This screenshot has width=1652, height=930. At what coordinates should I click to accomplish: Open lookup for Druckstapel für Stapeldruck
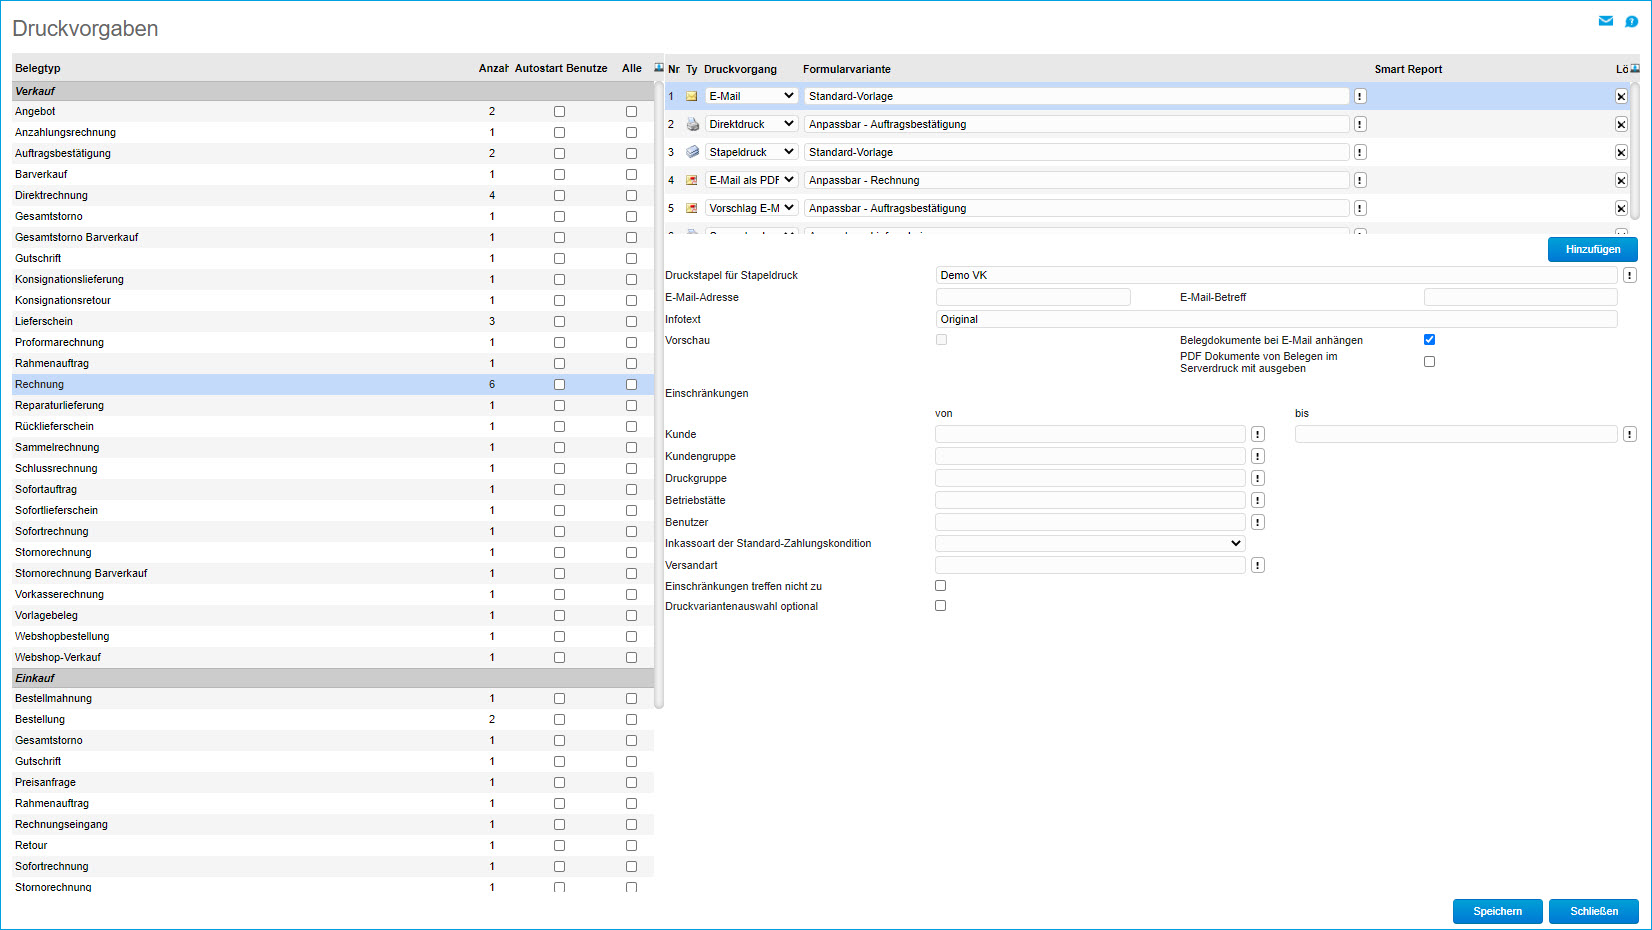pos(1630,275)
